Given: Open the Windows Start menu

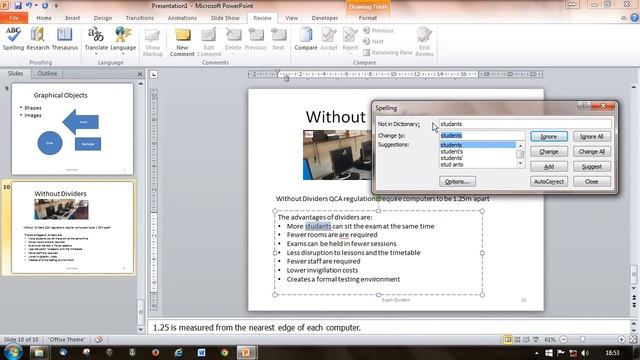Looking at the screenshot, I should (x=13, y=352).
